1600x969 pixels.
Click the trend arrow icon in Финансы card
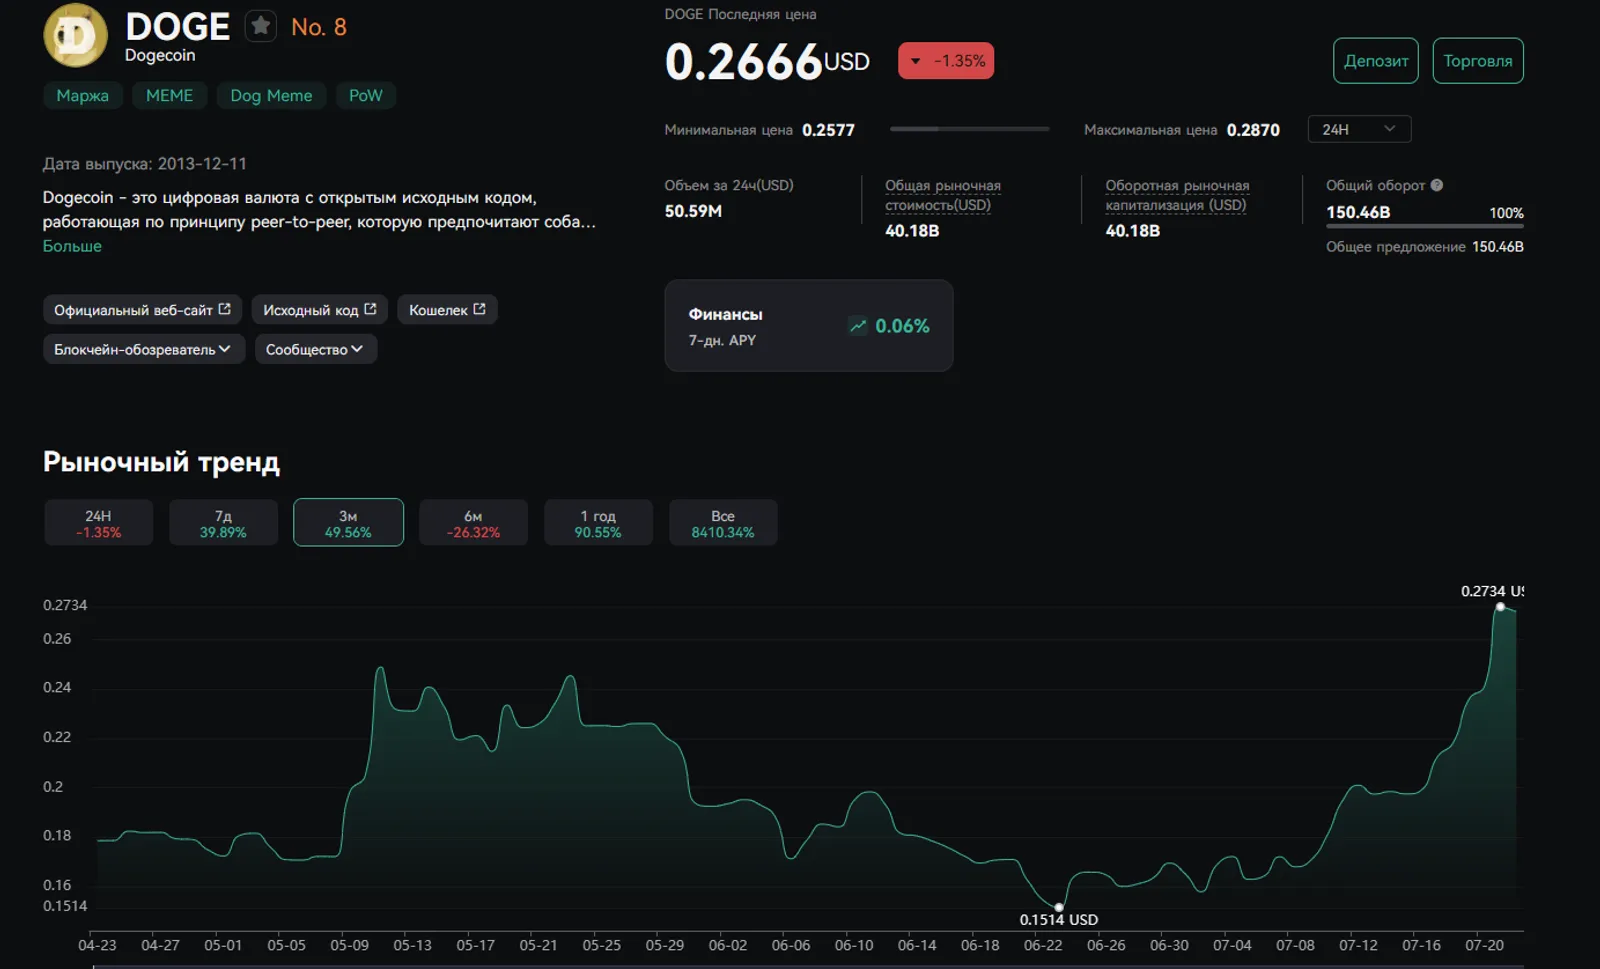coord(858,325)
